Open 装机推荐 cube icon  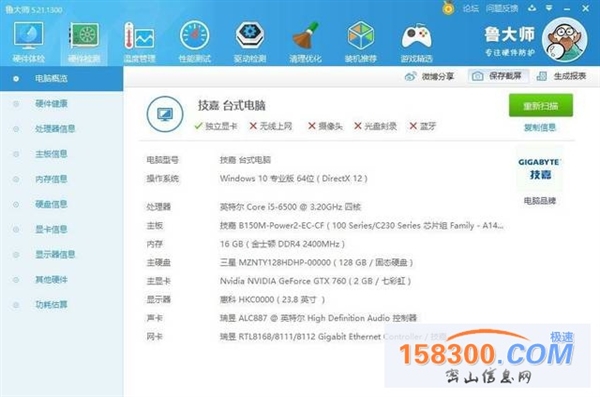pyautogui.click(x=360, y=41)
